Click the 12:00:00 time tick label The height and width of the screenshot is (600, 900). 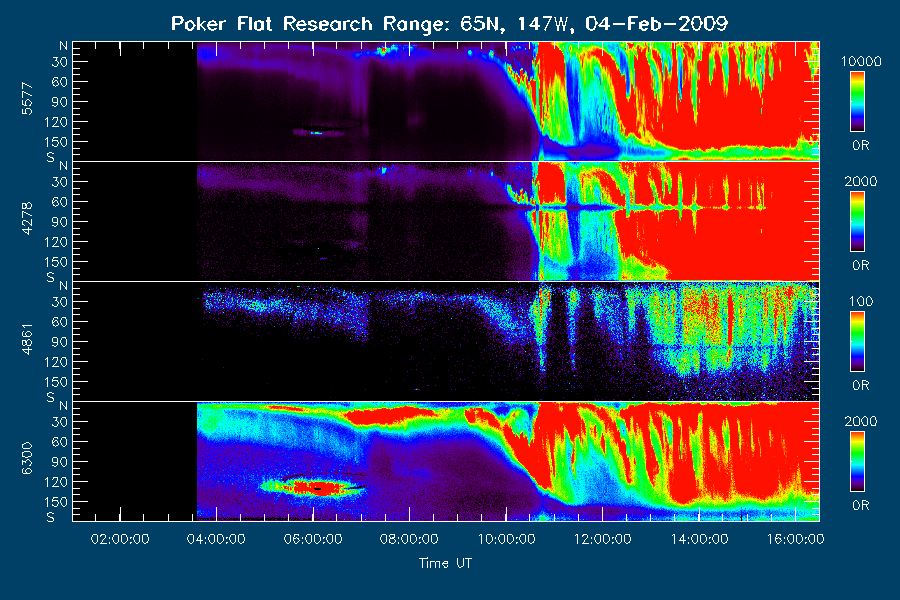pyautogui.click(x=603, y=539)
